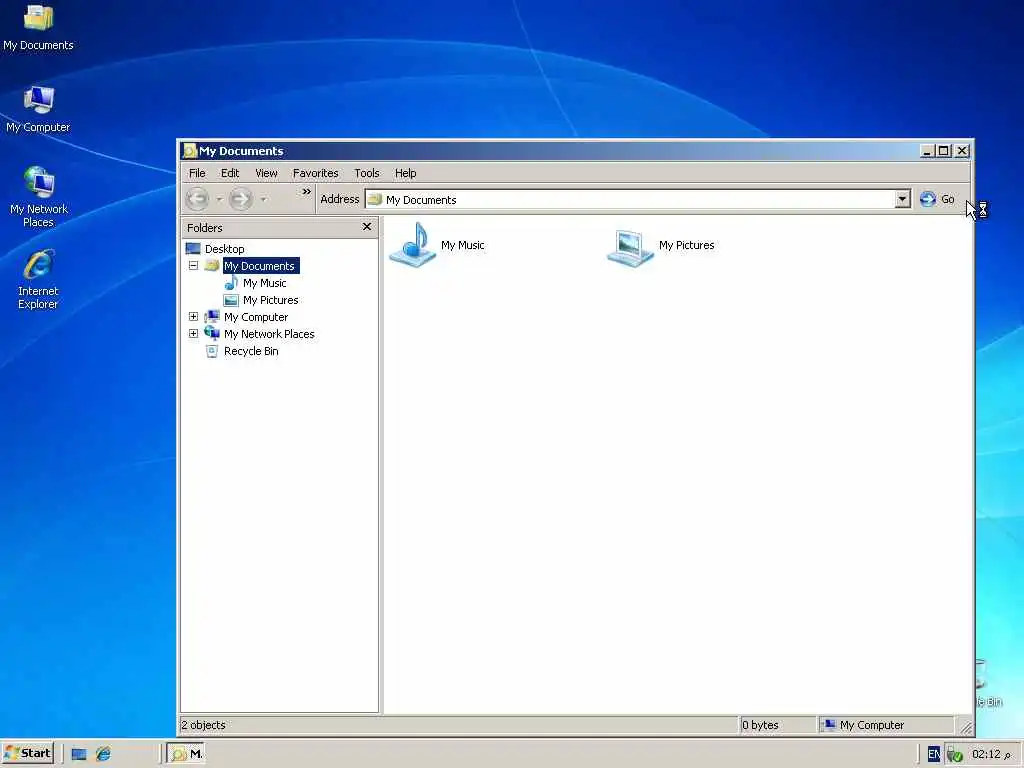Click Show Desktop quick launch icon
The height and width of the screenshot is (768, 1024).
79,754
